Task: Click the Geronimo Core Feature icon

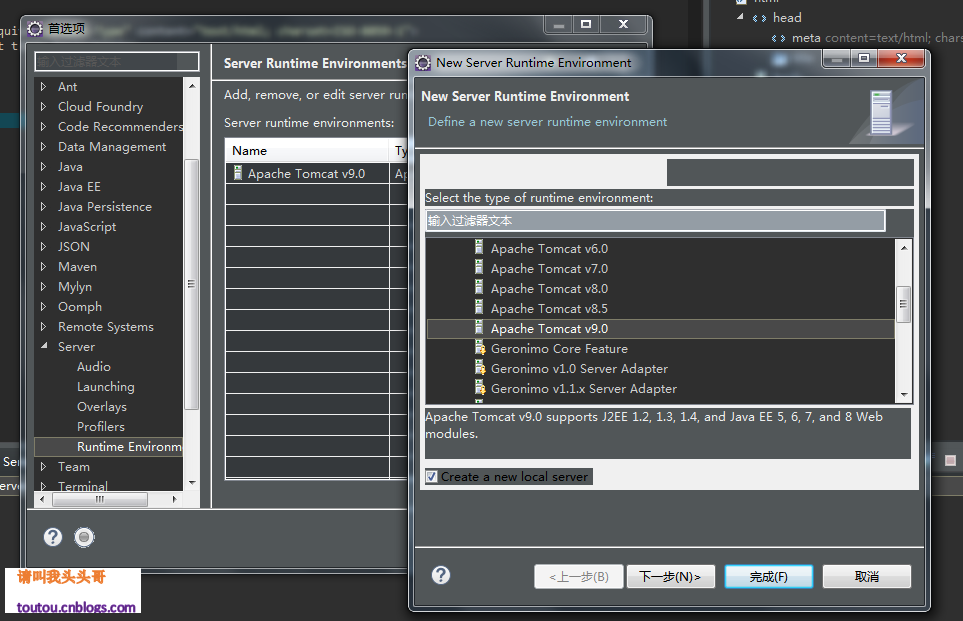Action: [480, 348]
